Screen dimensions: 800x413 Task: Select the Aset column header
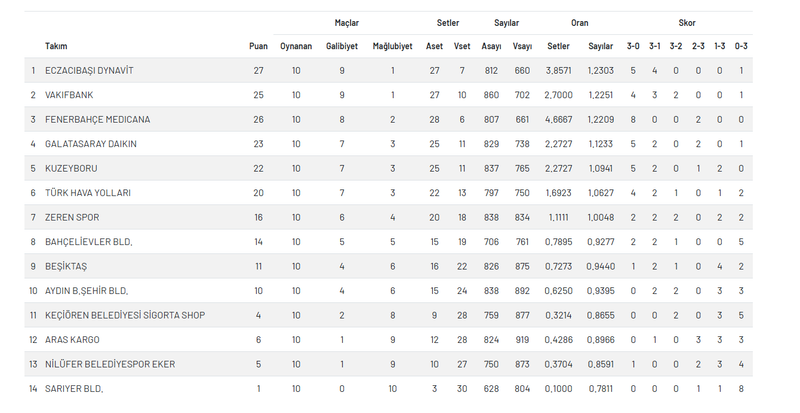434,47
